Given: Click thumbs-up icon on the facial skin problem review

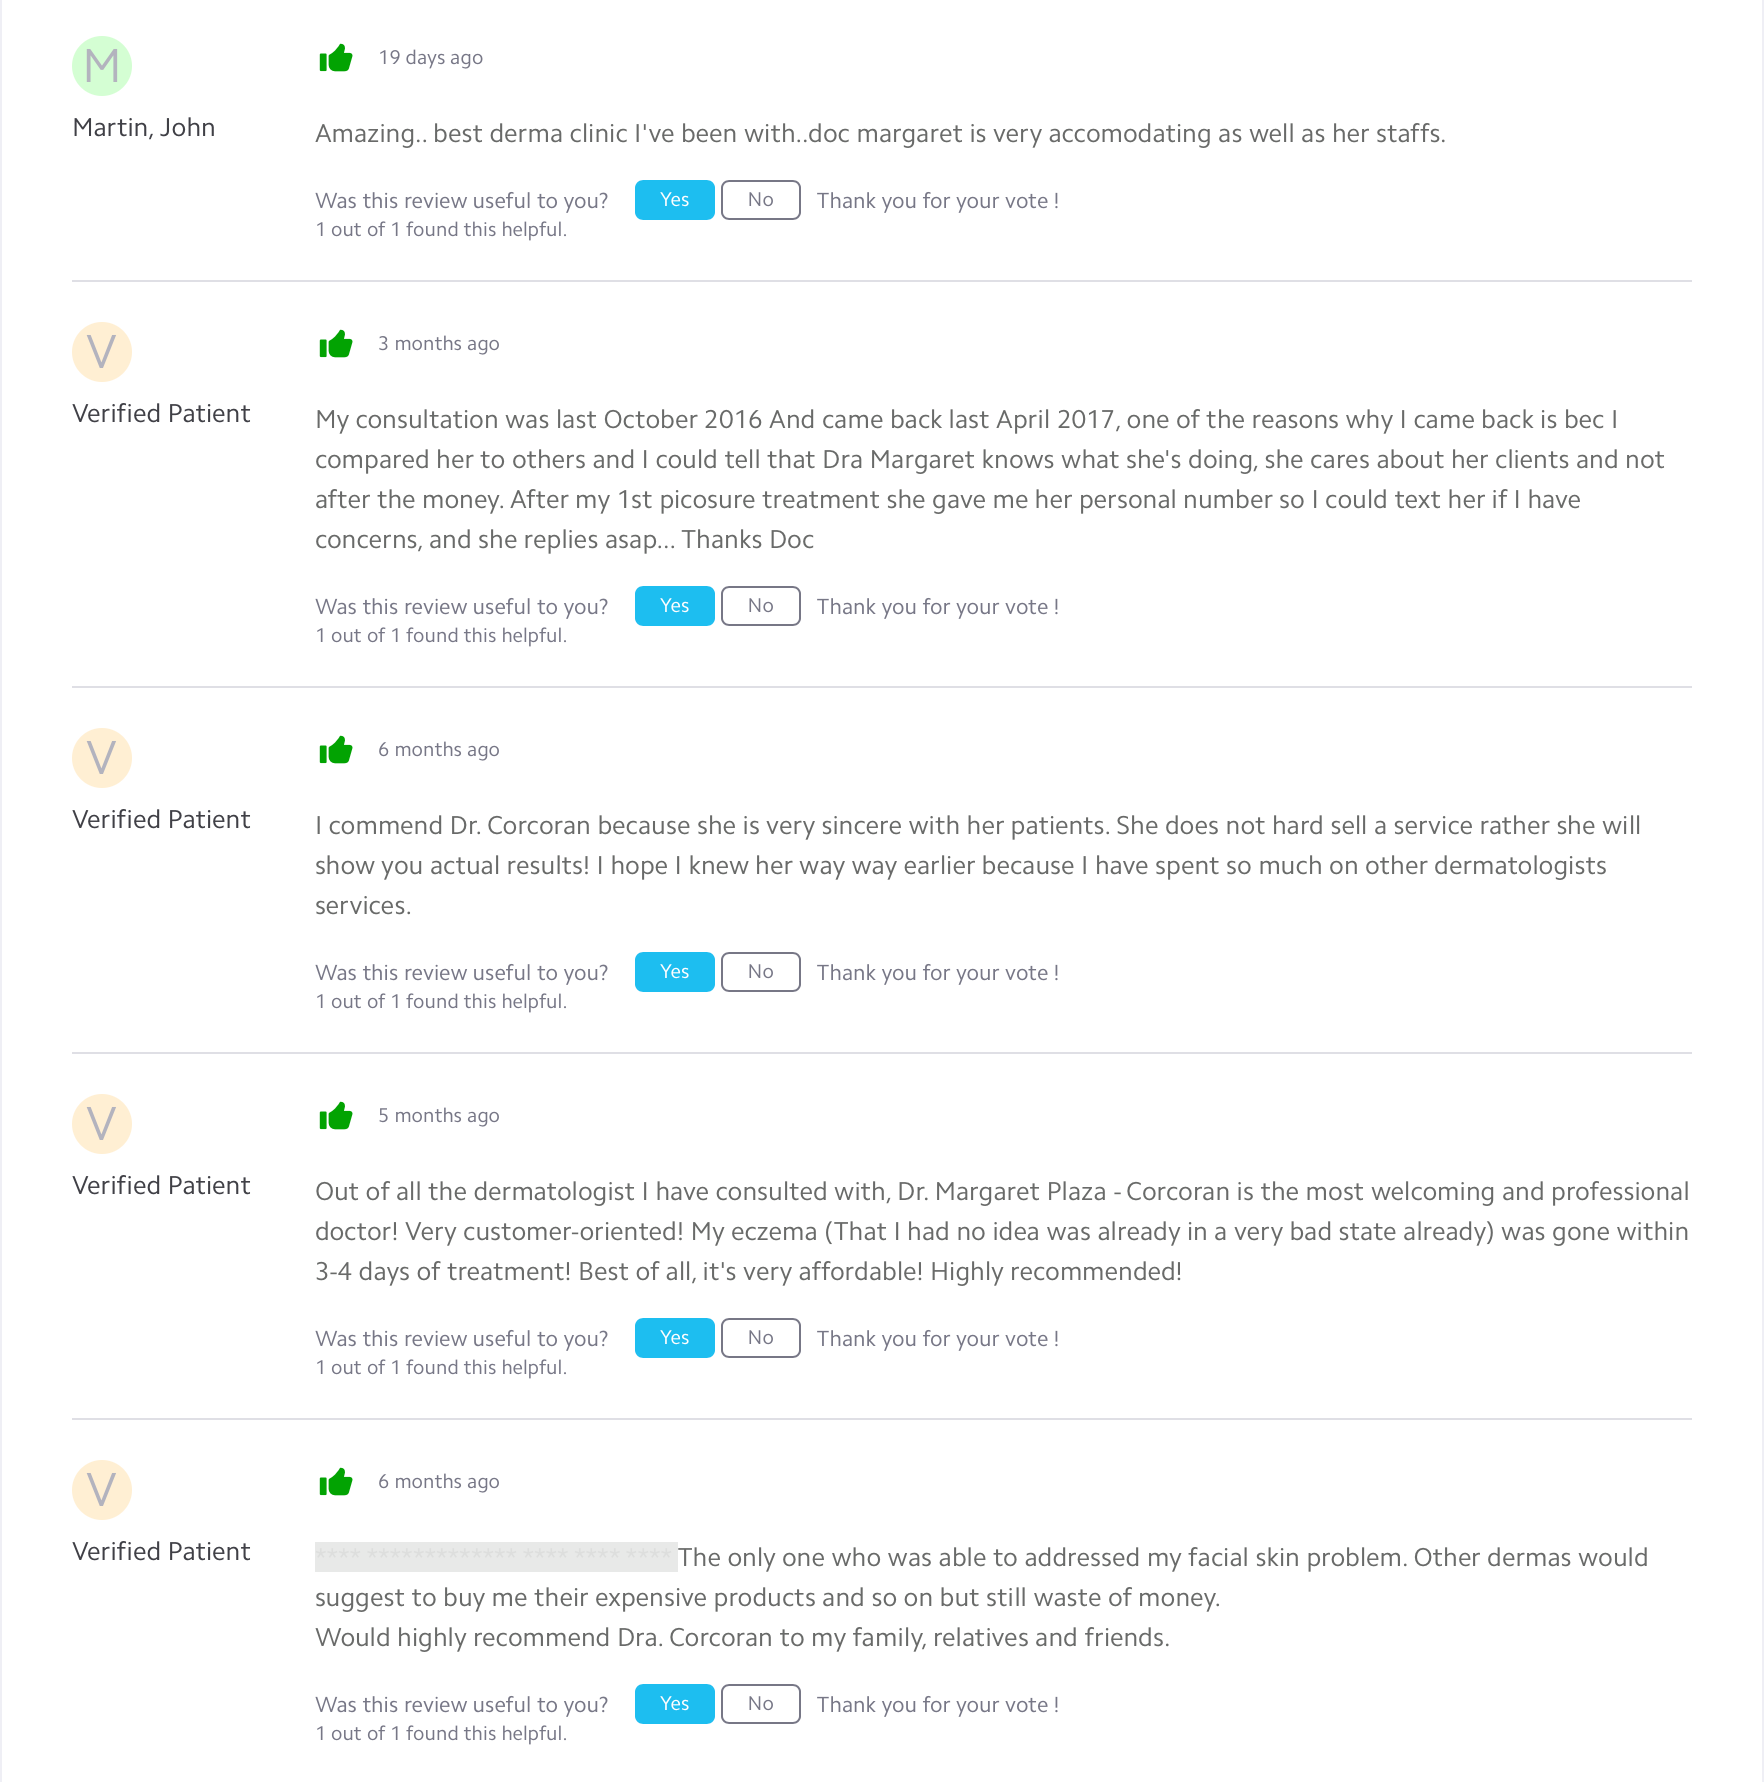Looking at the screenshot, I should [x=336, y=1482].
